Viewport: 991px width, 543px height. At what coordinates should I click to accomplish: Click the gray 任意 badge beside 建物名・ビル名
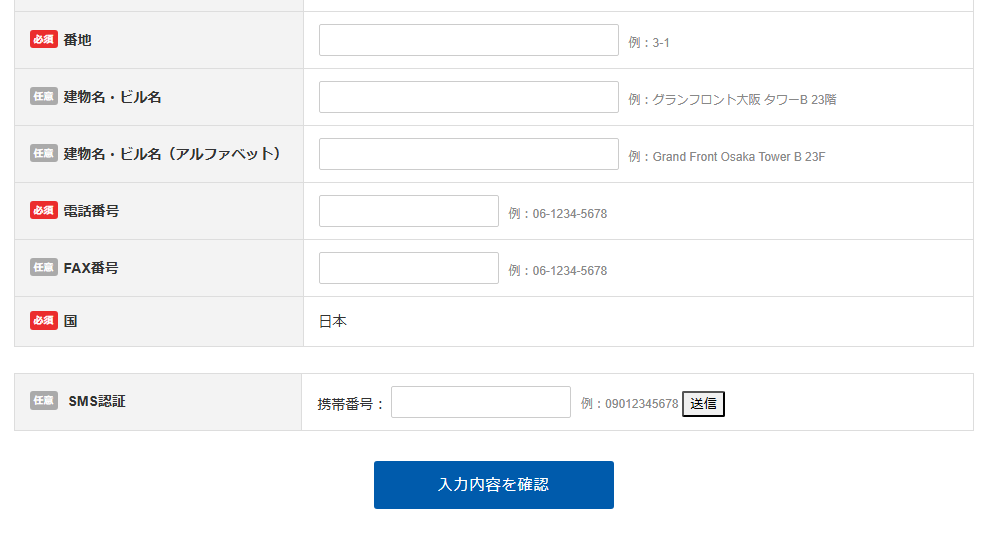point(44,97)
